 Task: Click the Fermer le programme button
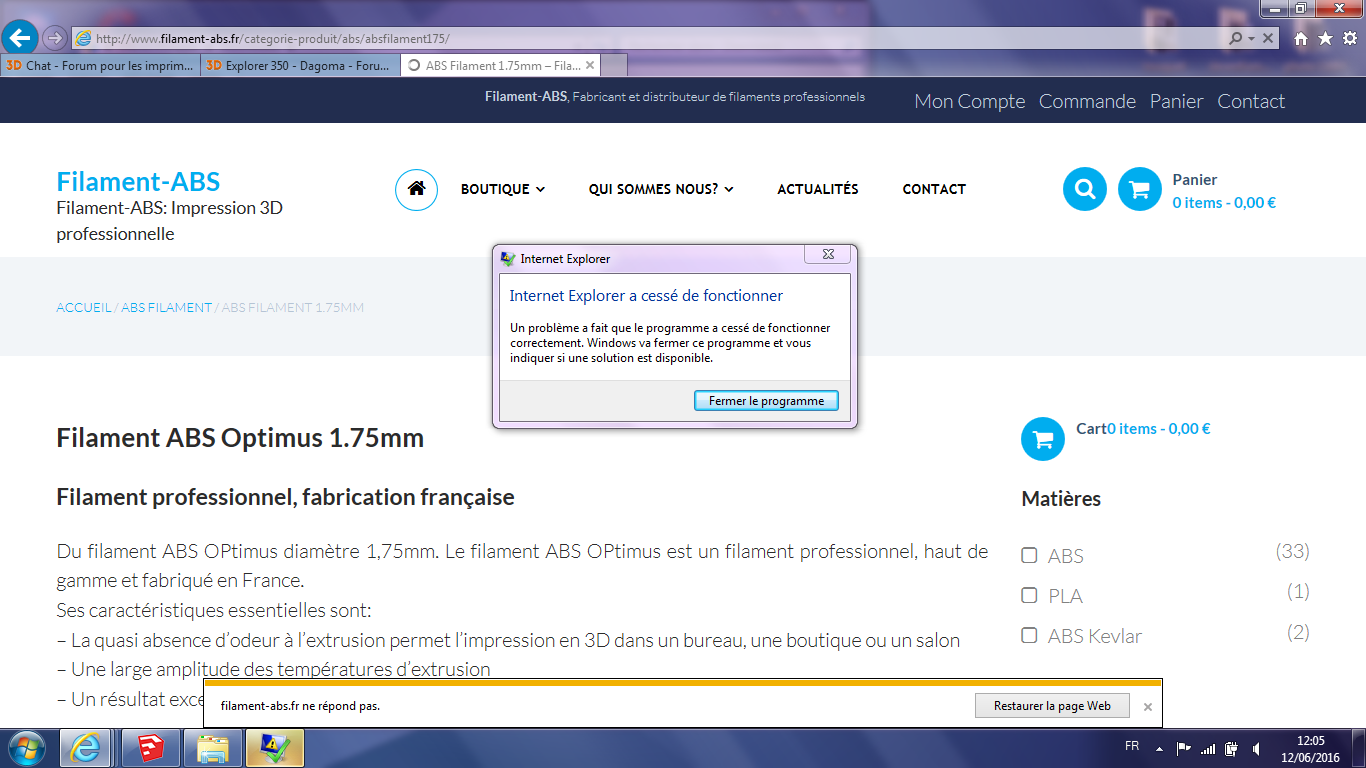tap(767, 401)
